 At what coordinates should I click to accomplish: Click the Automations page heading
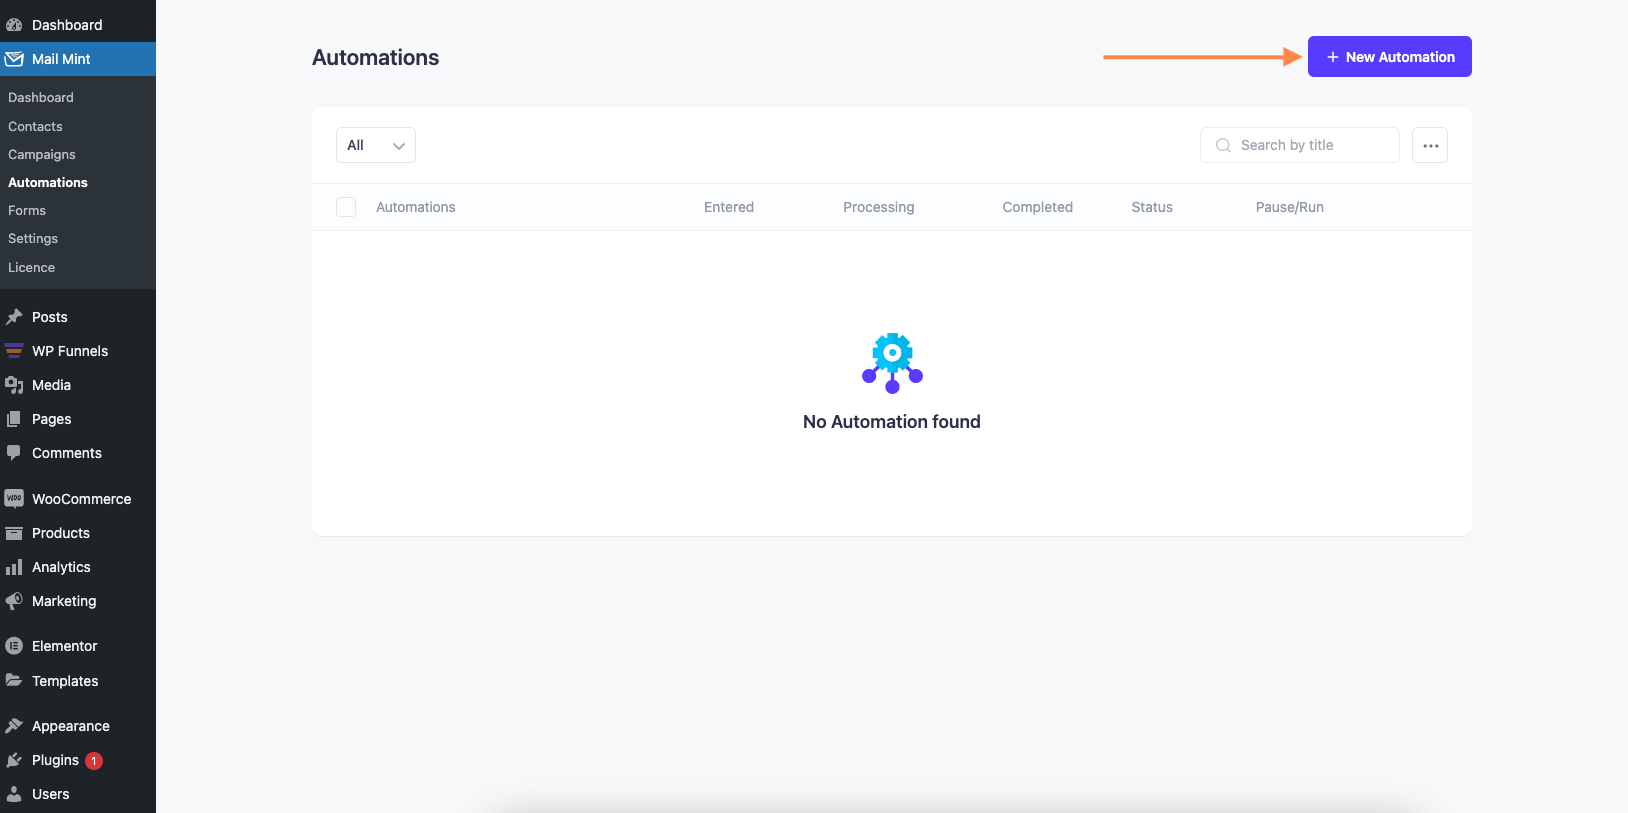click(376, 58)
